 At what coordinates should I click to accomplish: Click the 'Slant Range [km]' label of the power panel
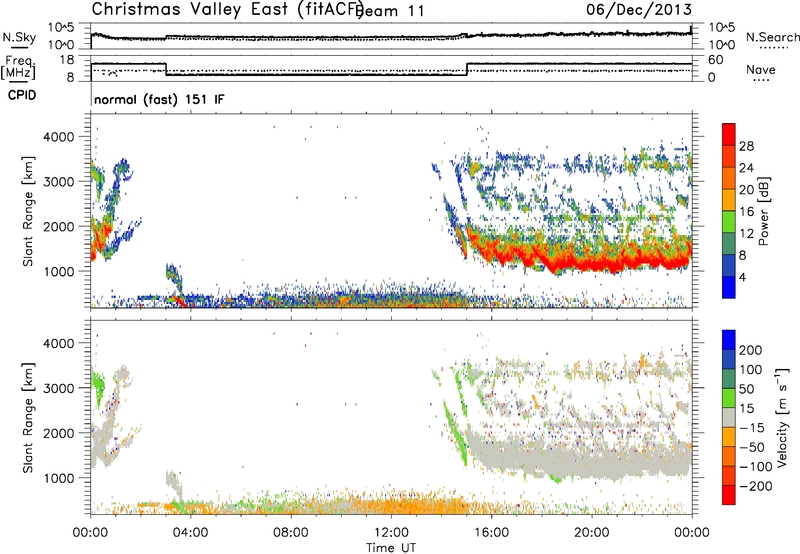(x=28, y=212)
